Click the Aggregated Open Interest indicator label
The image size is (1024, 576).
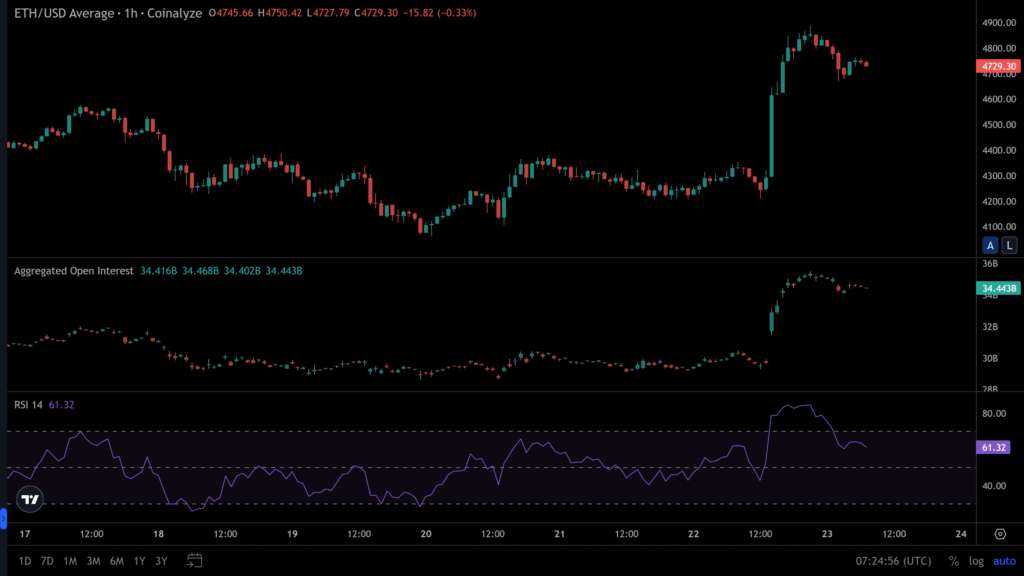click(x=73, y=270)
